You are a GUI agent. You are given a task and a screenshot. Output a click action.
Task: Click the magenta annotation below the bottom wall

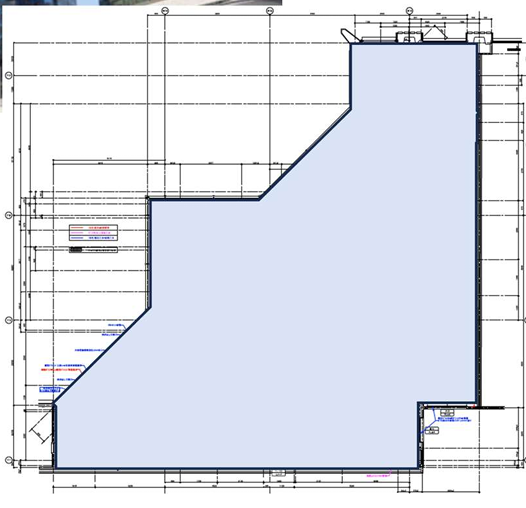[x=378, y=475]
